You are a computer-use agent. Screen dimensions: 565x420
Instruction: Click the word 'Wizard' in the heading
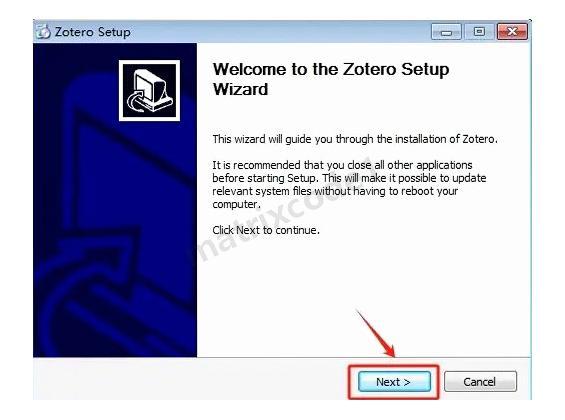click(x=240, y=89)
